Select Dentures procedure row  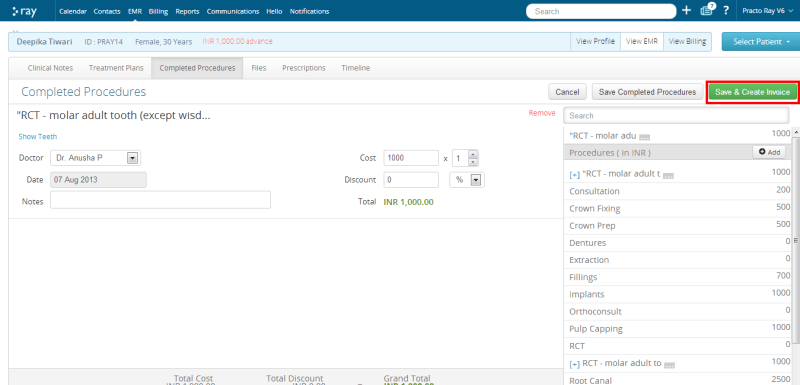click(x=678, y=243)
